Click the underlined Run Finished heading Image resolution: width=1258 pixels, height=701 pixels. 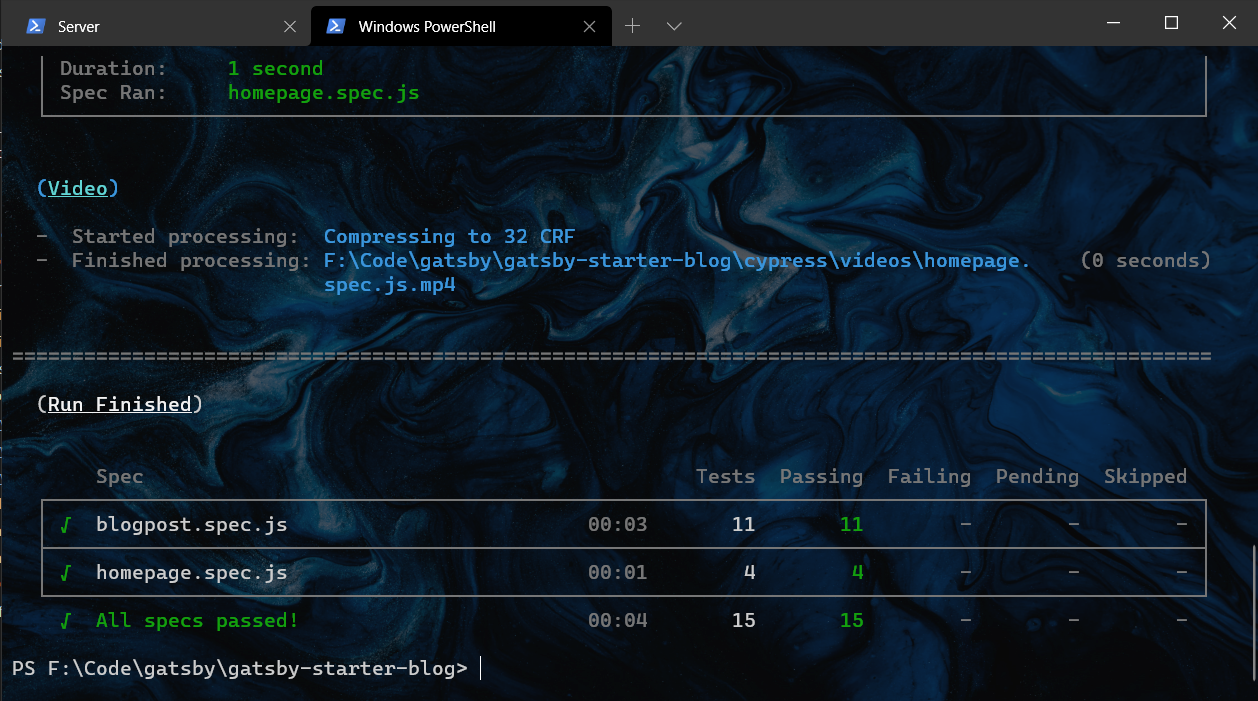coord(119,404)
